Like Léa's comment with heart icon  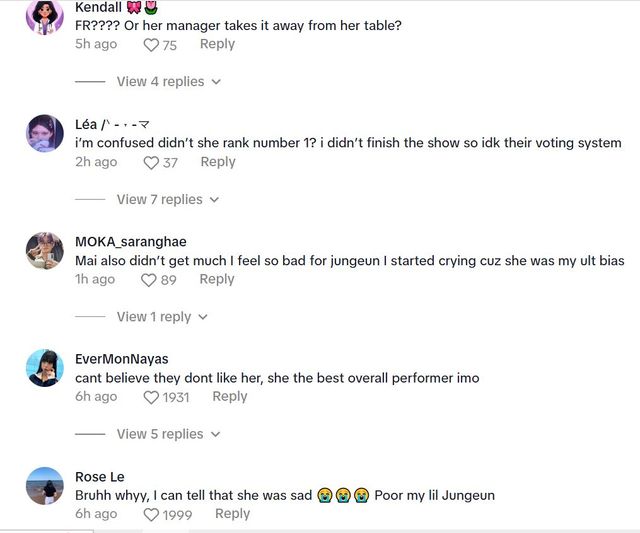[152, 163]
